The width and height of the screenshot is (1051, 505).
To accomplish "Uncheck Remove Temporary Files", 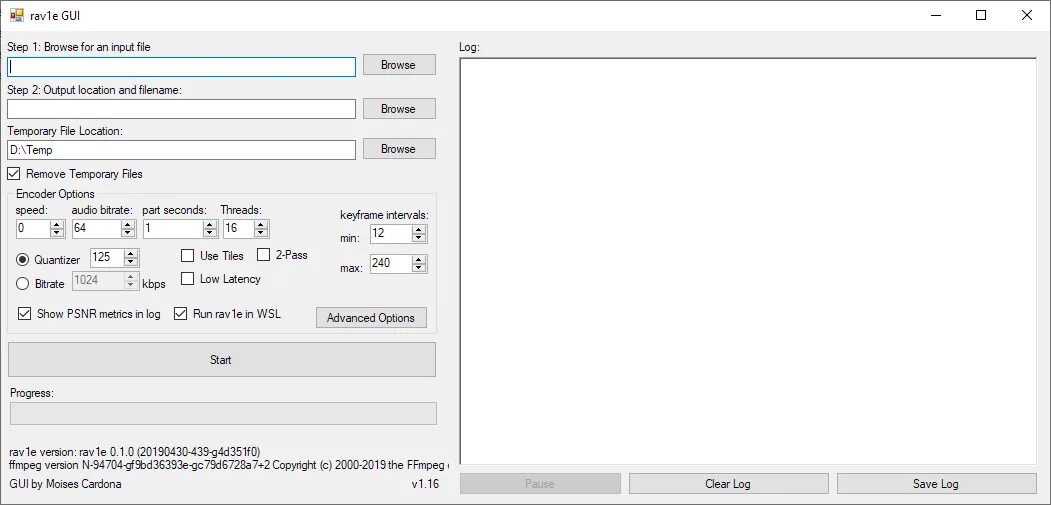I will 13,174.
